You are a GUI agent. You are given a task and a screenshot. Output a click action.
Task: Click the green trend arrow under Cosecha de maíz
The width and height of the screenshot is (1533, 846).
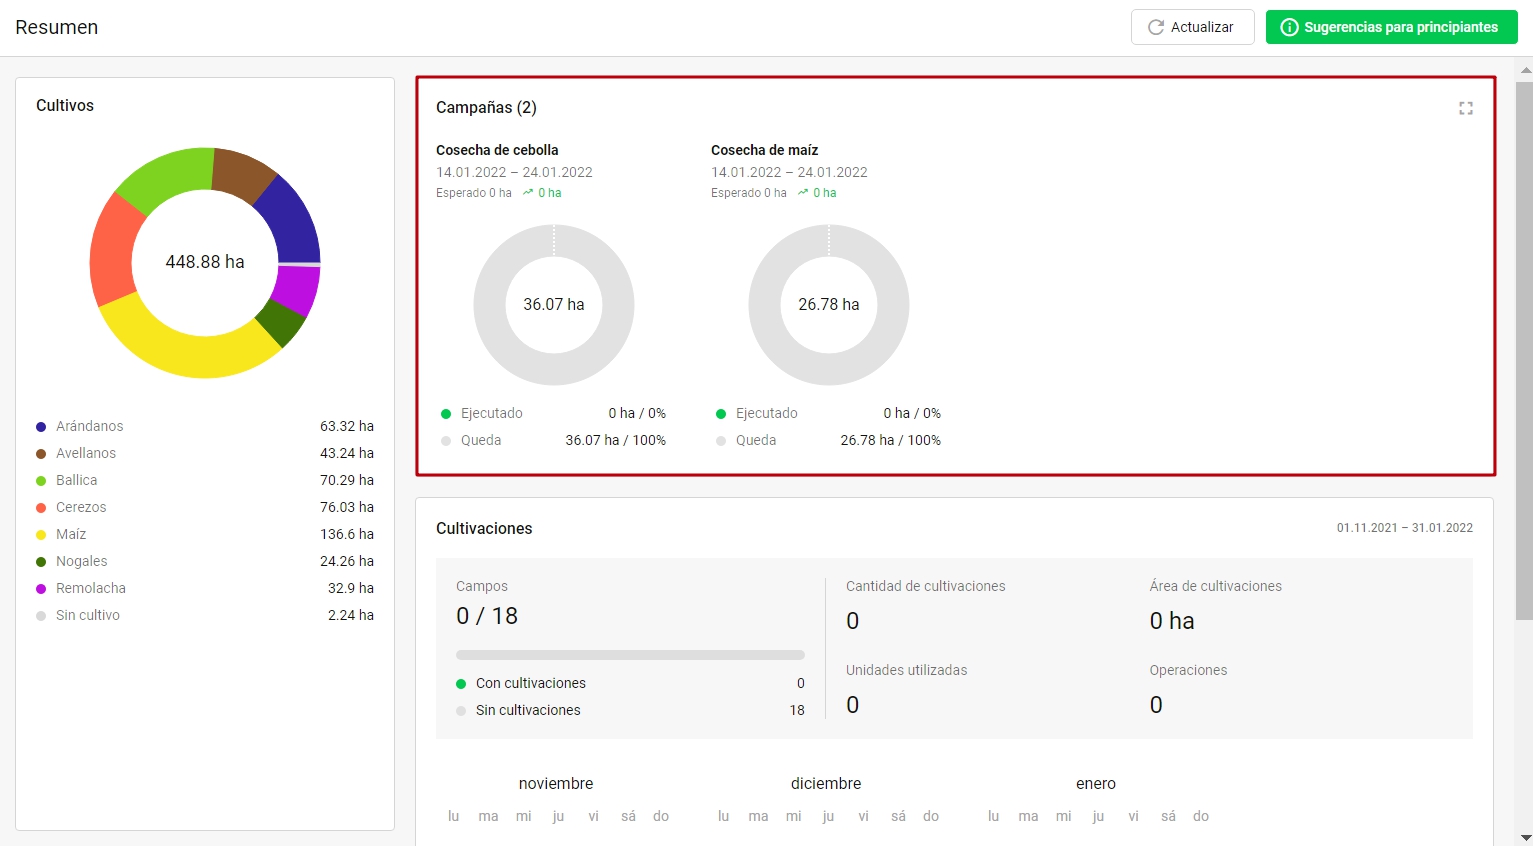(803, 193)
